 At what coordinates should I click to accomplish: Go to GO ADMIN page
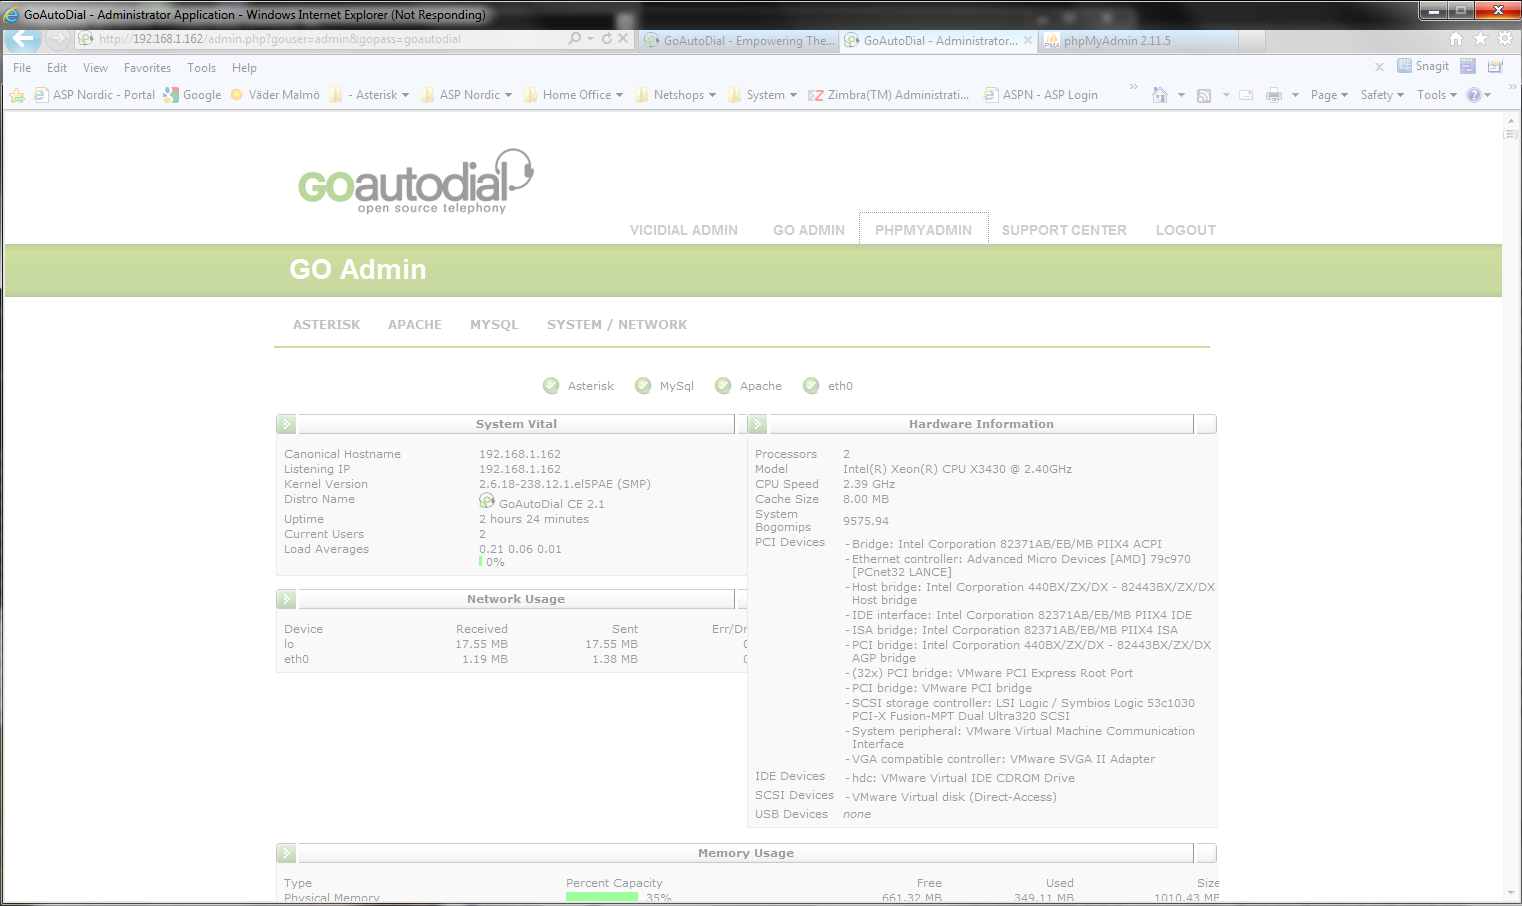pos(809,230)
